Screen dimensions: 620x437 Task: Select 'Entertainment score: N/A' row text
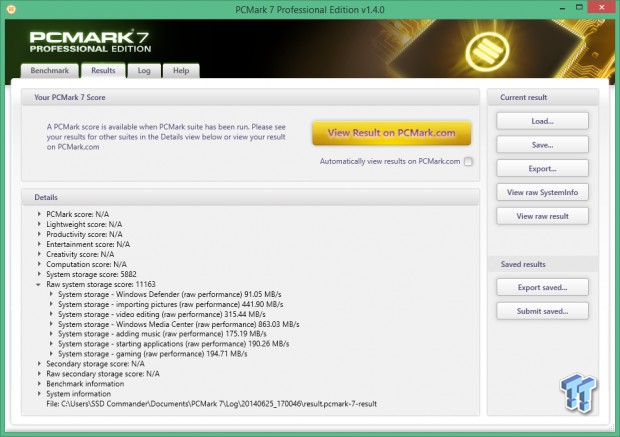[x=88, y=244]
